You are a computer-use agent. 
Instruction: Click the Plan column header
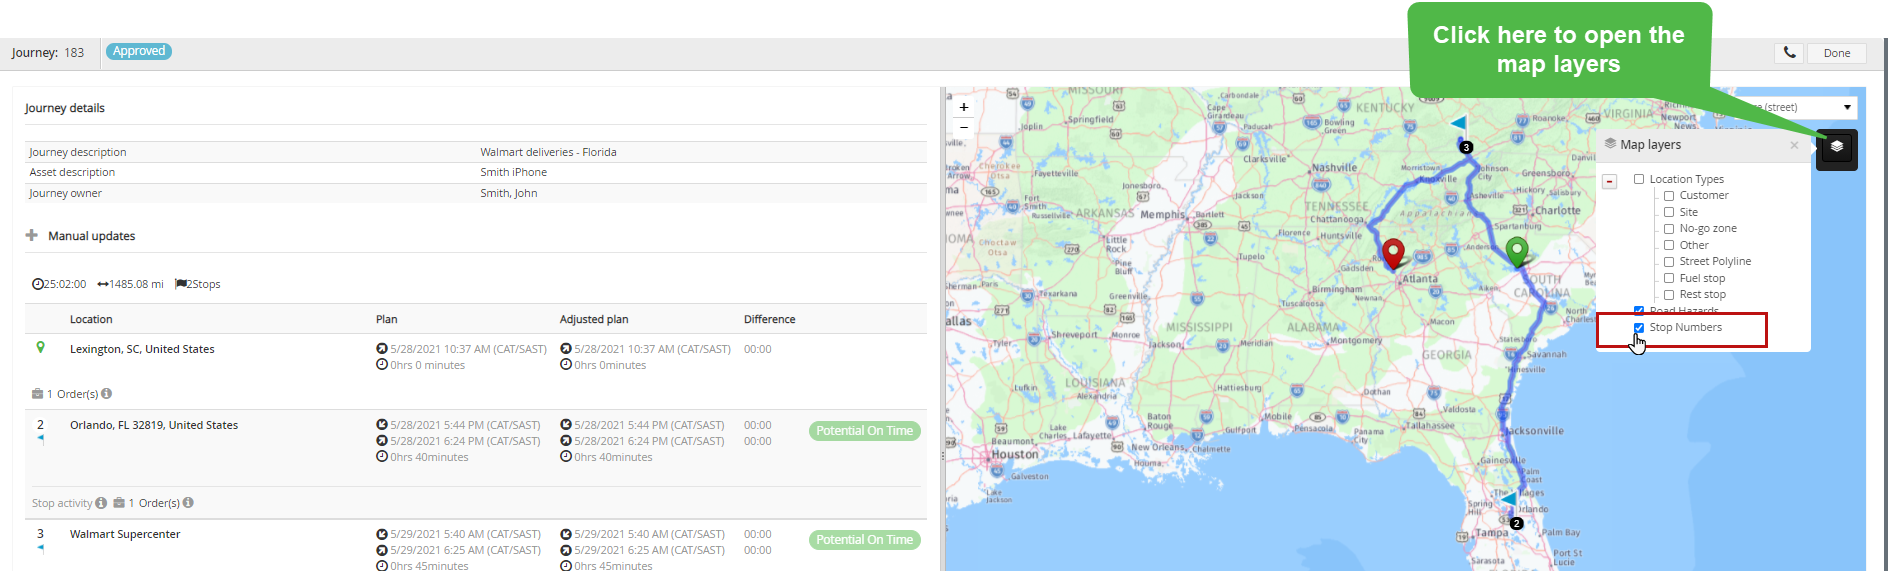click(386, 319)
